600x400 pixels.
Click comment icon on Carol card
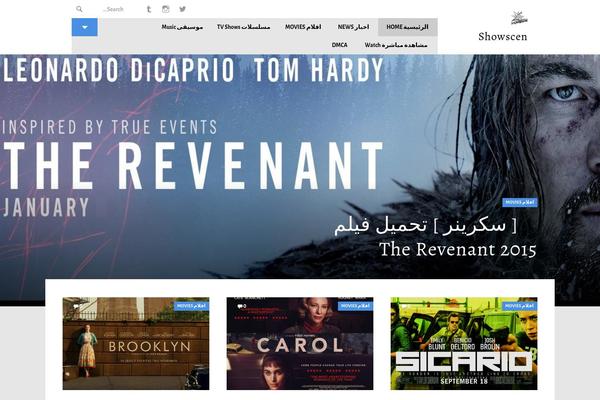pos(241,306)
